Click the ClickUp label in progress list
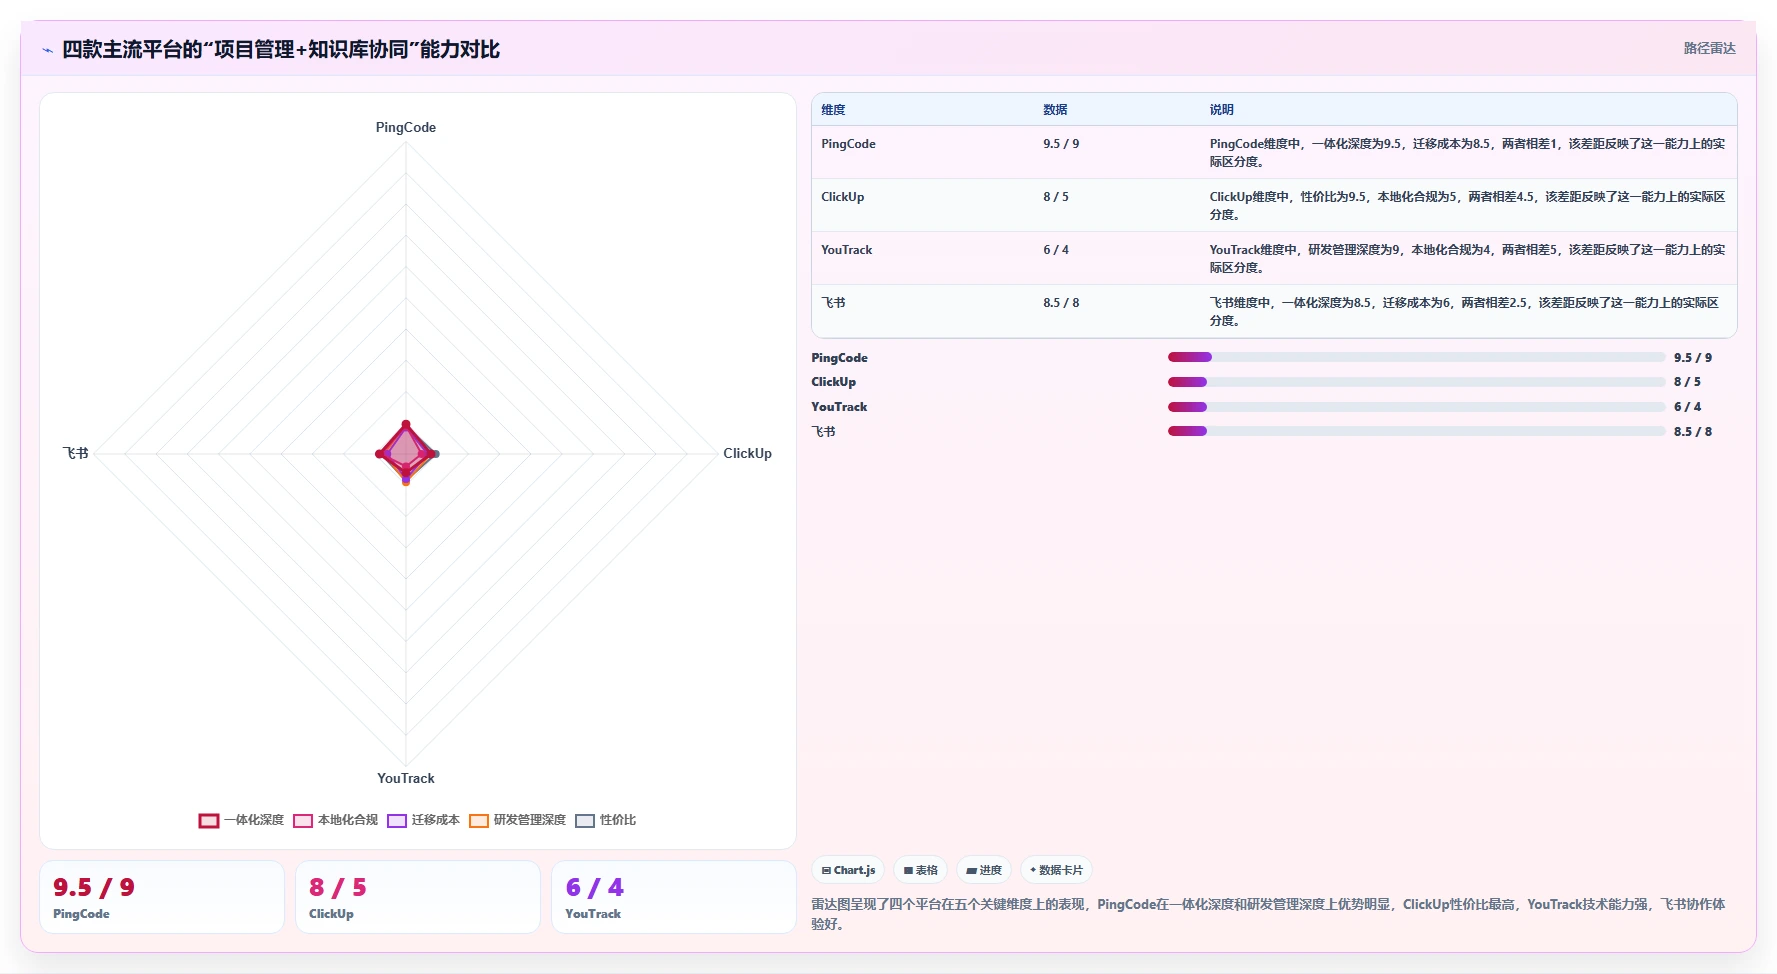 click(833, 382)
